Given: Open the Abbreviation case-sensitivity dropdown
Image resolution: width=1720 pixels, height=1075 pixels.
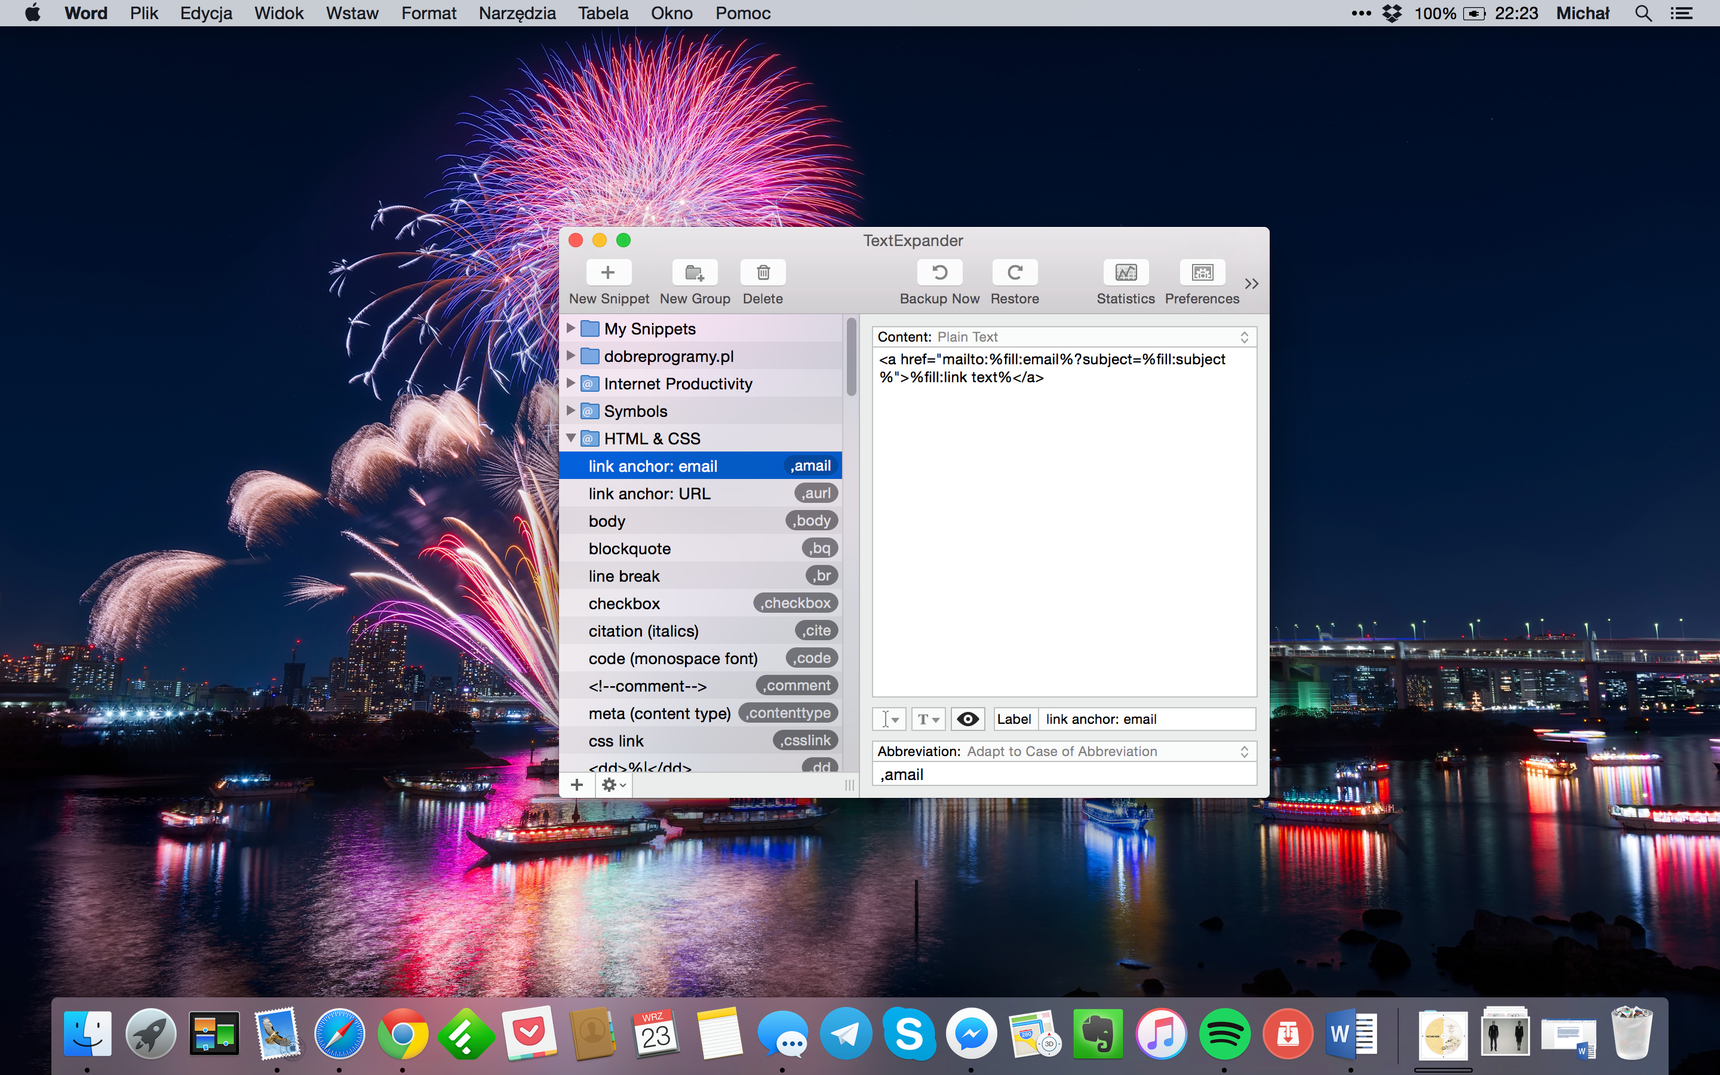Looking at the screenshot, I should (1064, 751).
